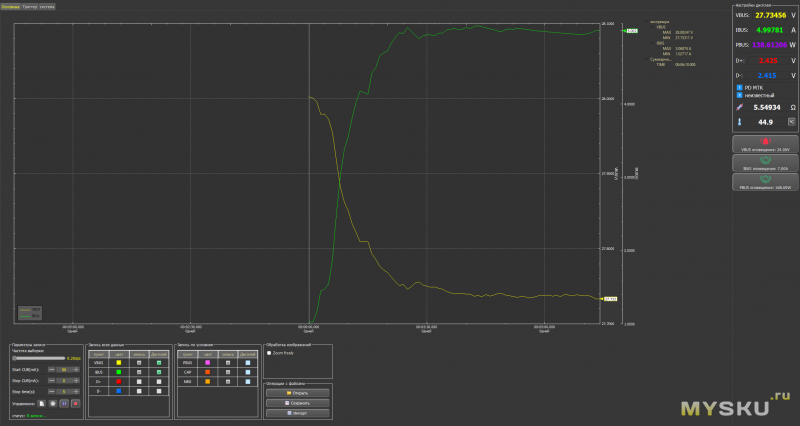
Task: Click the new file recording control icon
Action: coord(41,404)
